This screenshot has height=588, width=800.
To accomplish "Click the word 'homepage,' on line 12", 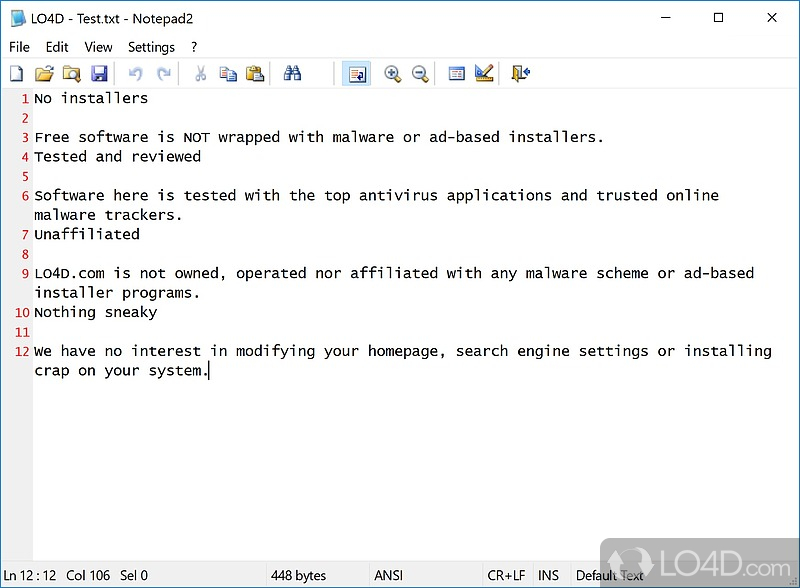I will click(x=407, y=352).
